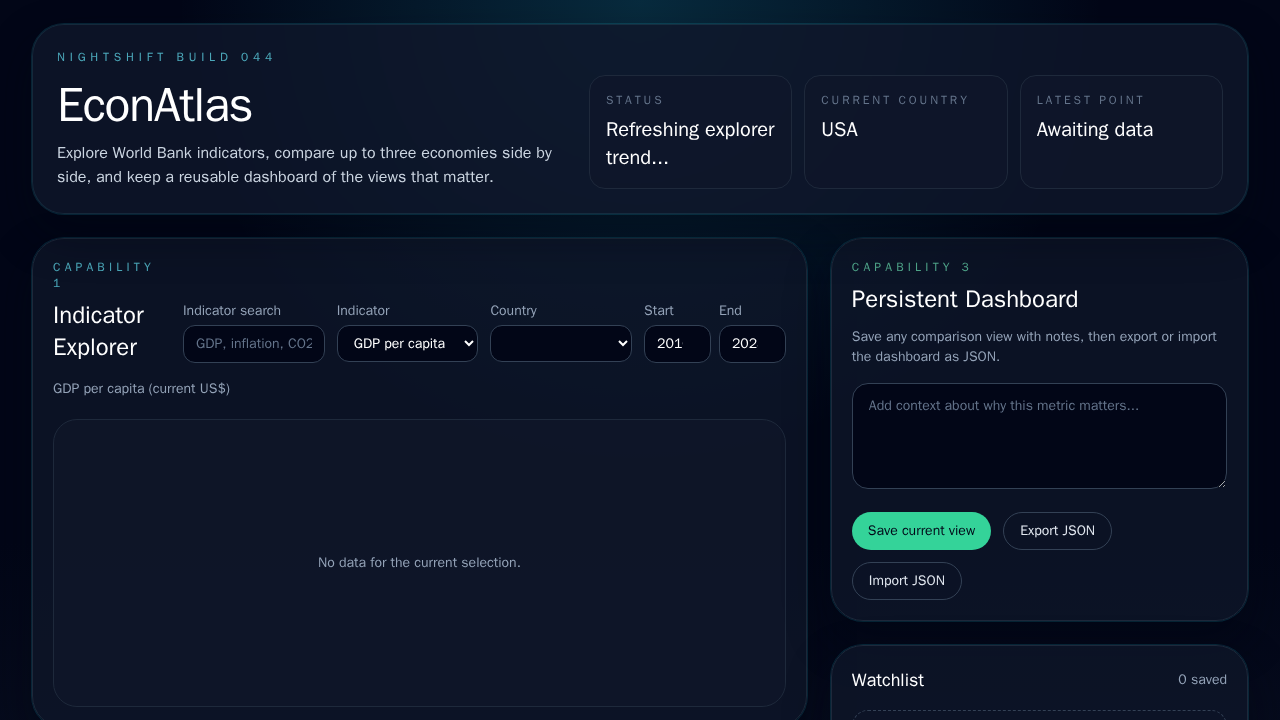Focus the Indicator search field
Viewport: 1280px width, 720px height.
tap(253, 343)
